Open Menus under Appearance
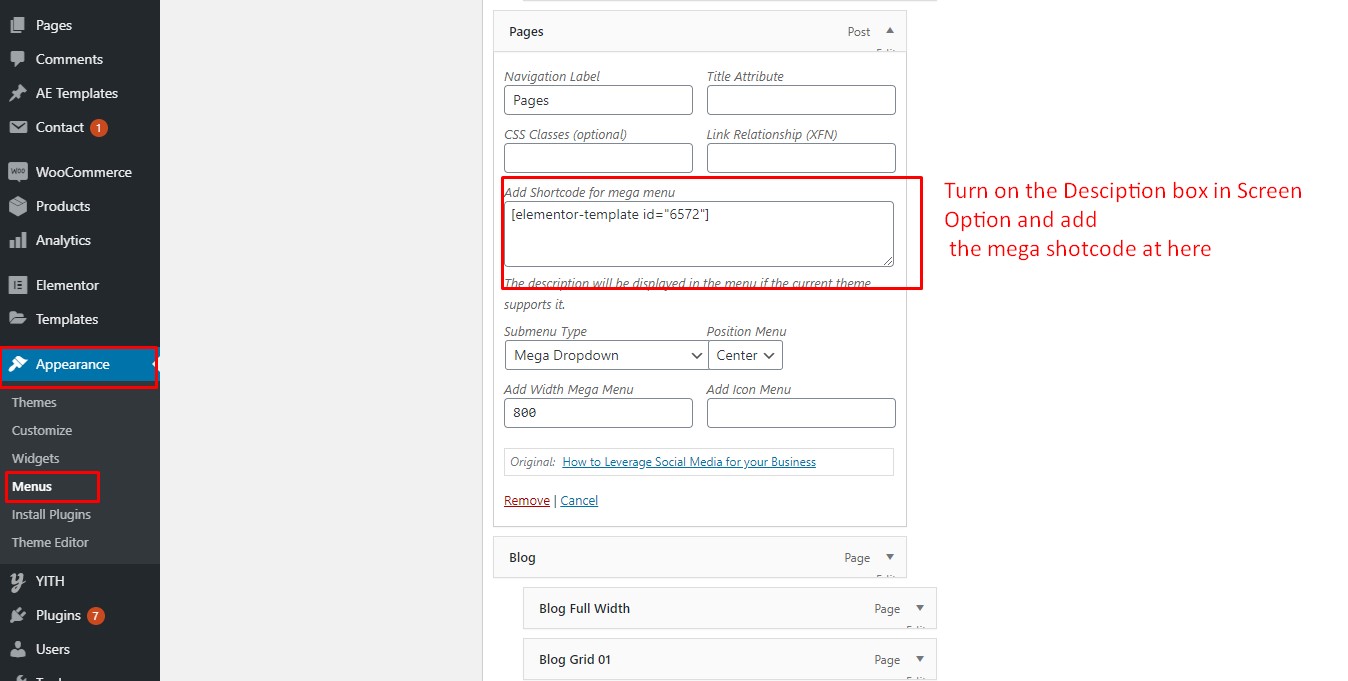Screen dimensions: 1348x681 coord(32,487)
